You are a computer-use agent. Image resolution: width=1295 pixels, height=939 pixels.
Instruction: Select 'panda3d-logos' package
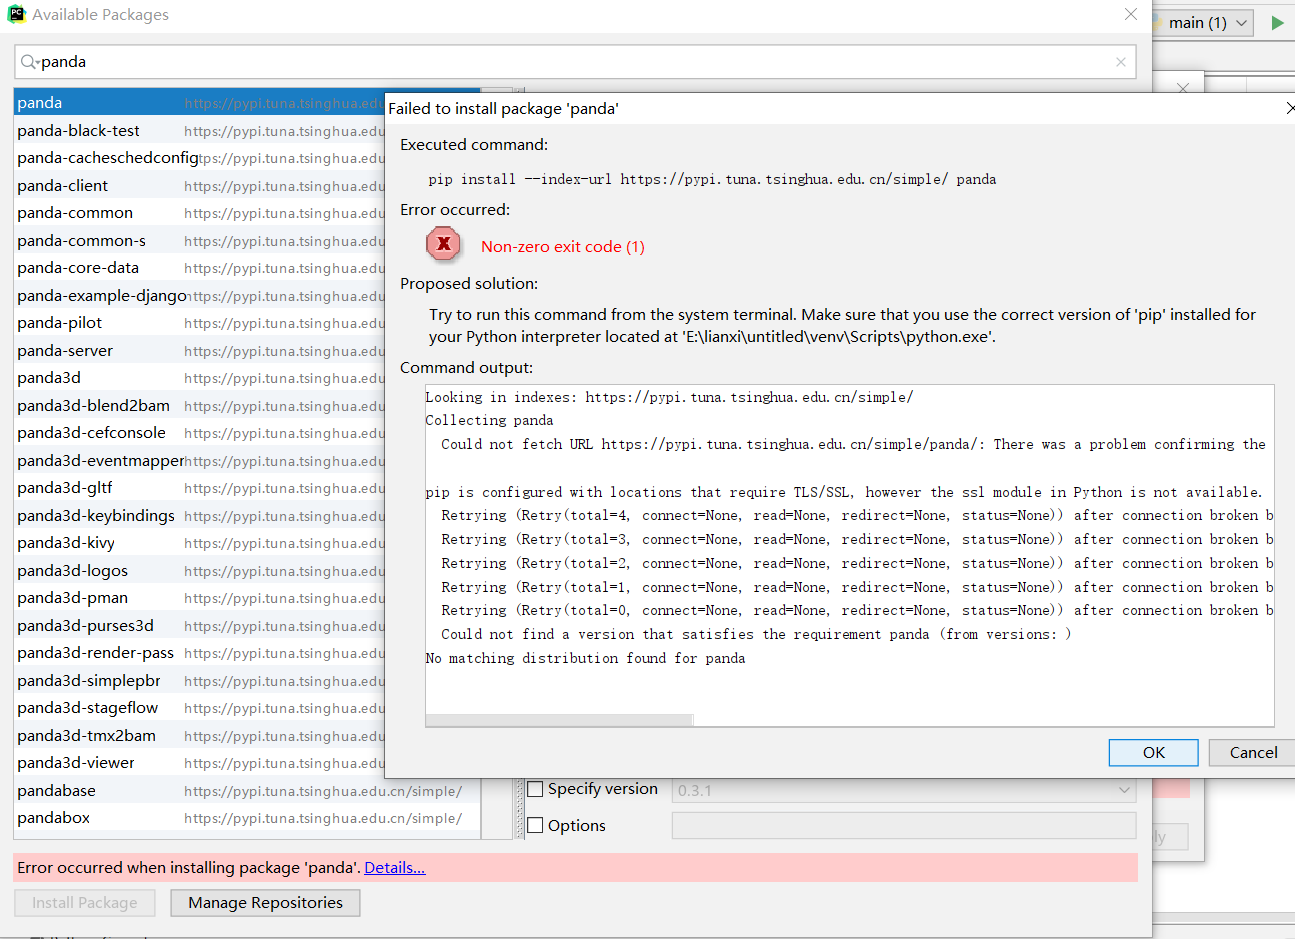(199, 571)
